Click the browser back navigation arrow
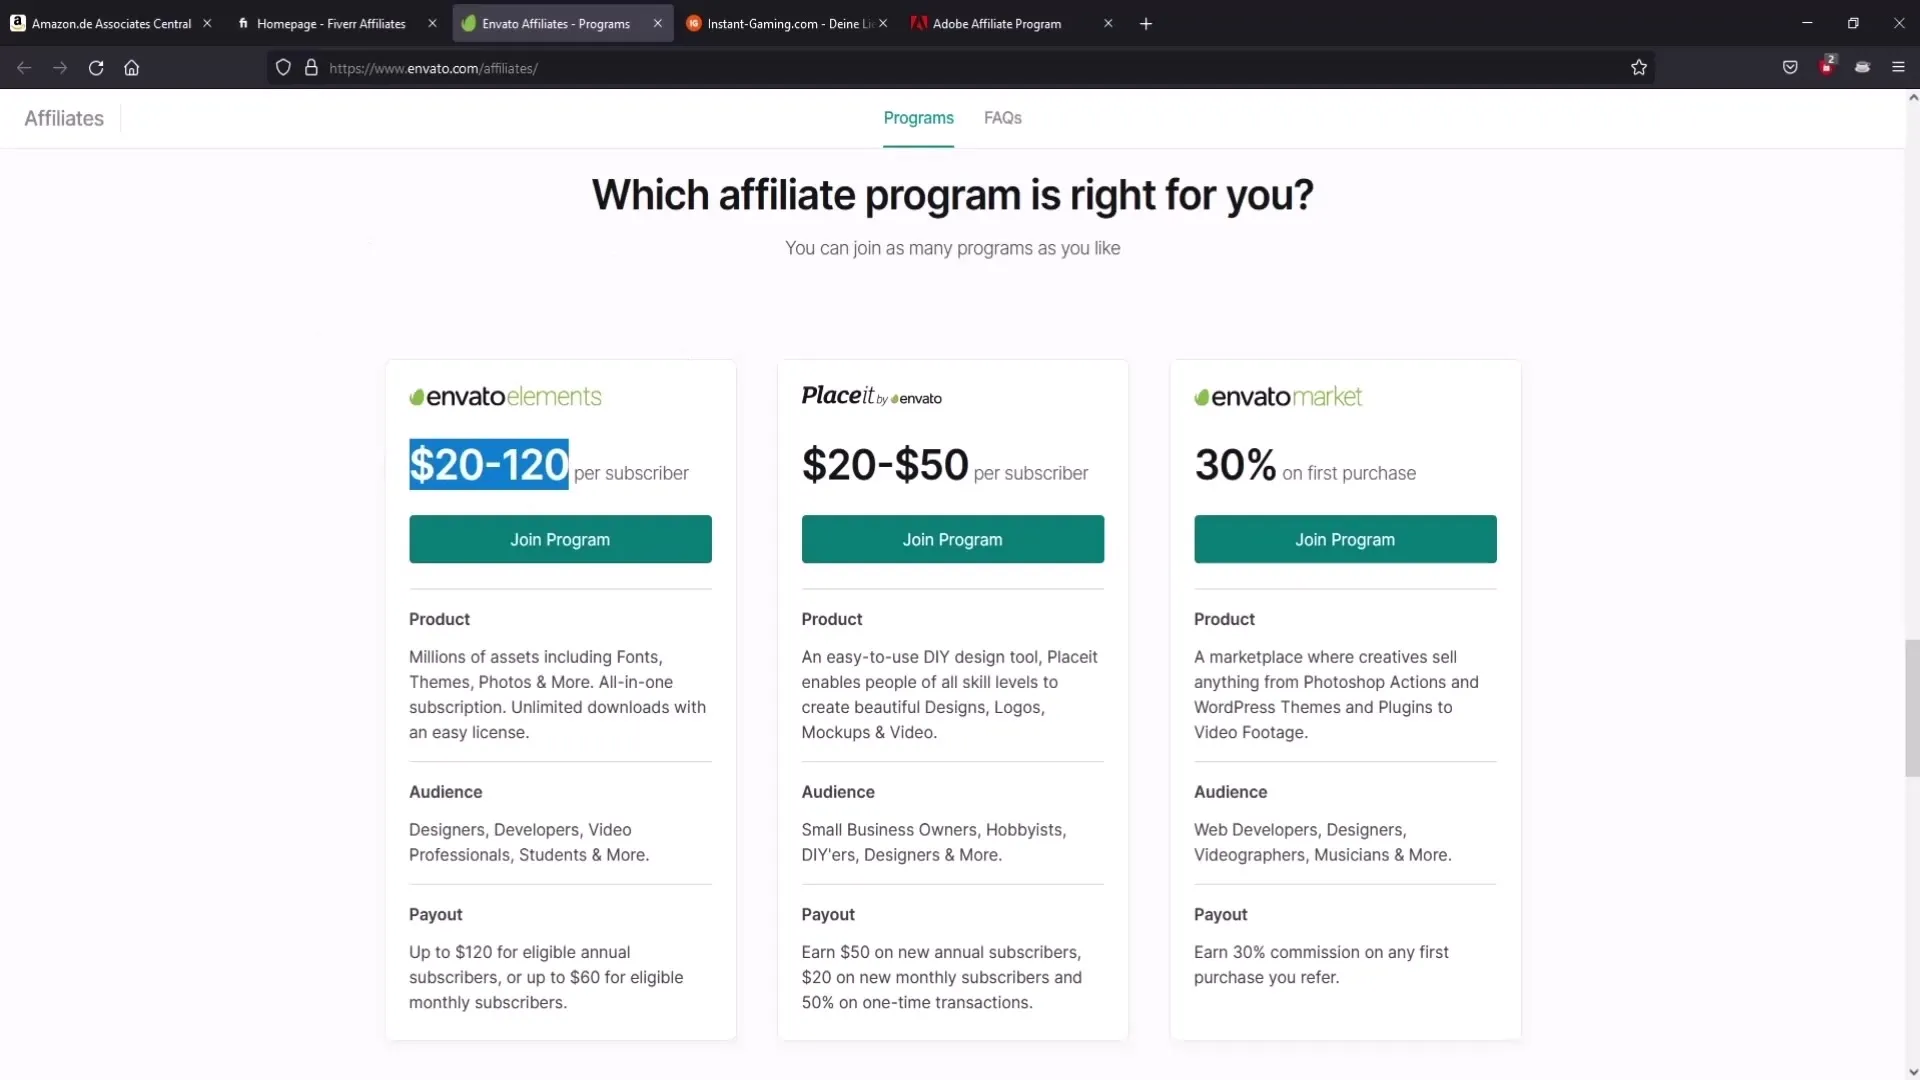Image resolution: width=1920 pixels, height=1080 pixels. point(24,67)
